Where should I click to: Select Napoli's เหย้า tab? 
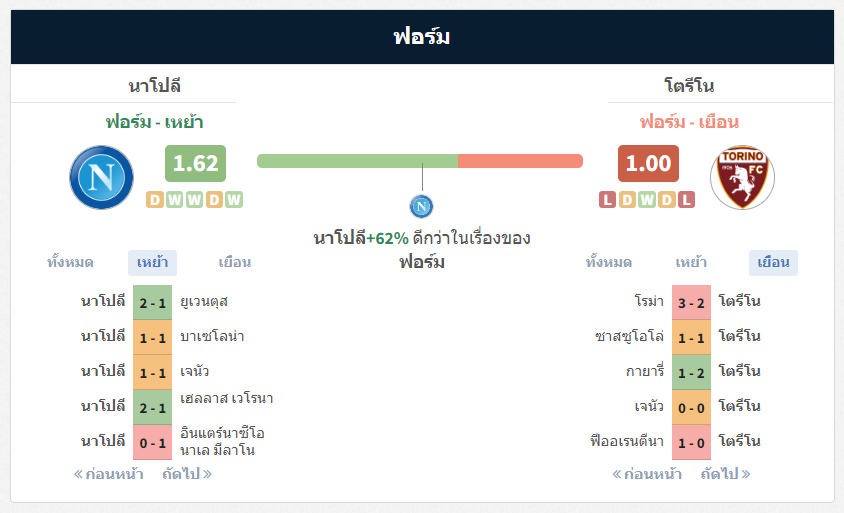coord(152,263)
